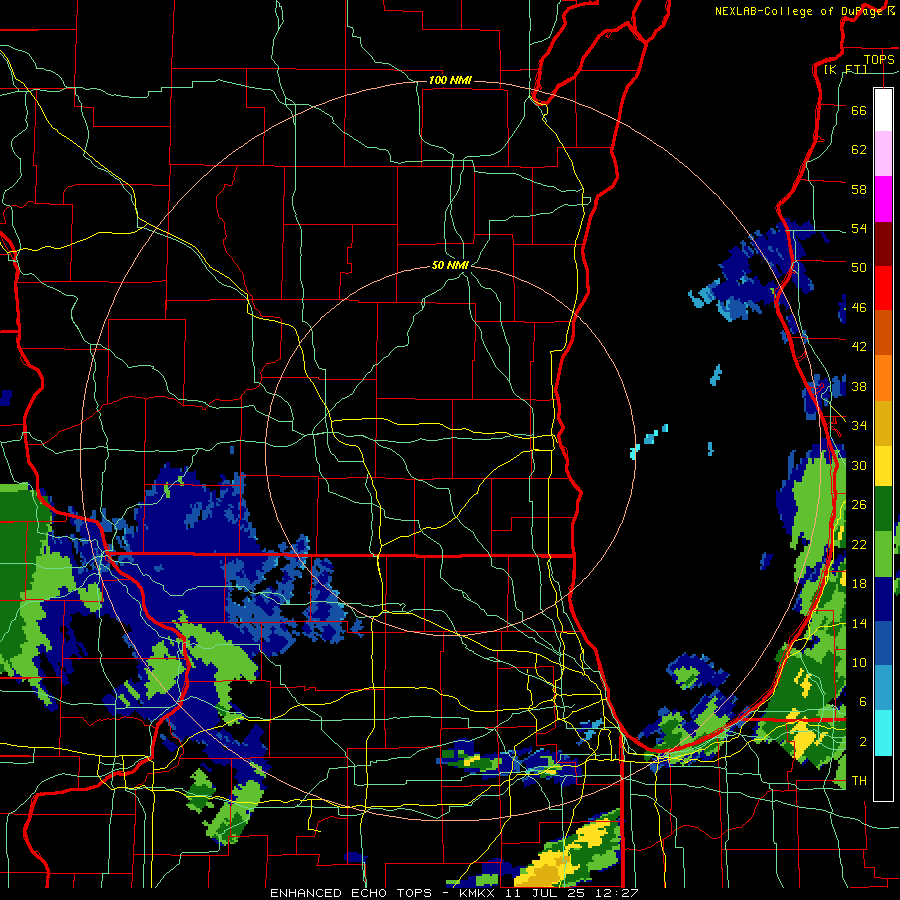The image size is (900, 900).
Task: Select the '46' legend value
Action: point(859,308)
